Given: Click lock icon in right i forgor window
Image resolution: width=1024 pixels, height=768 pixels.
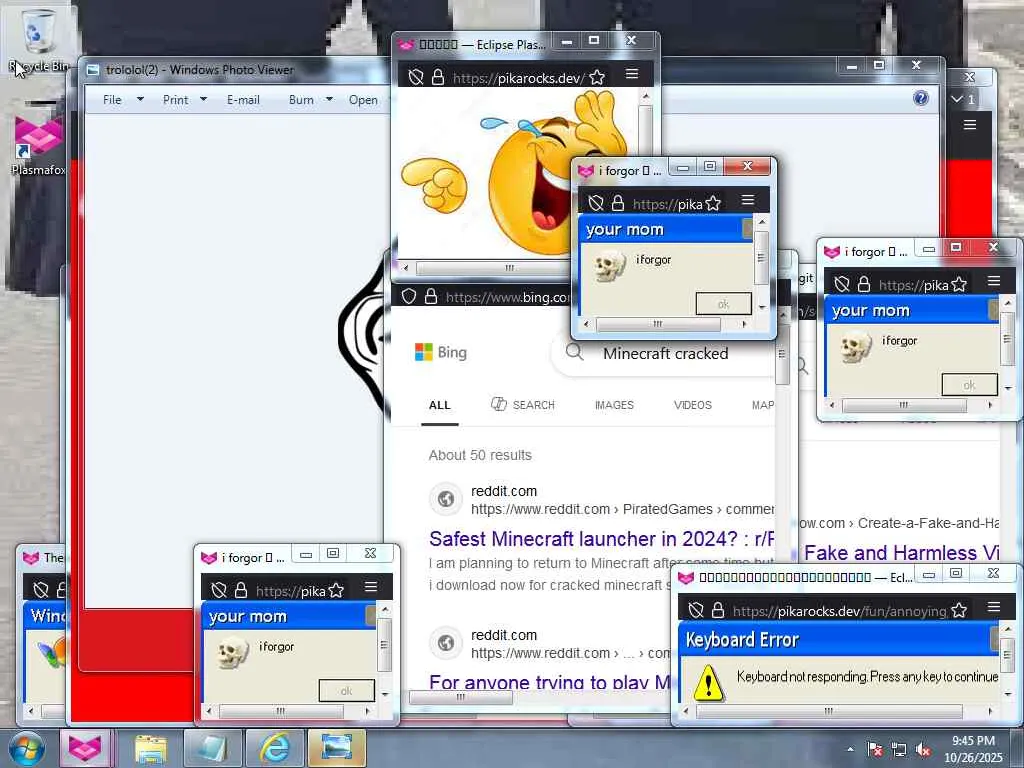Looking at the screenshot, I should (864, 284).
